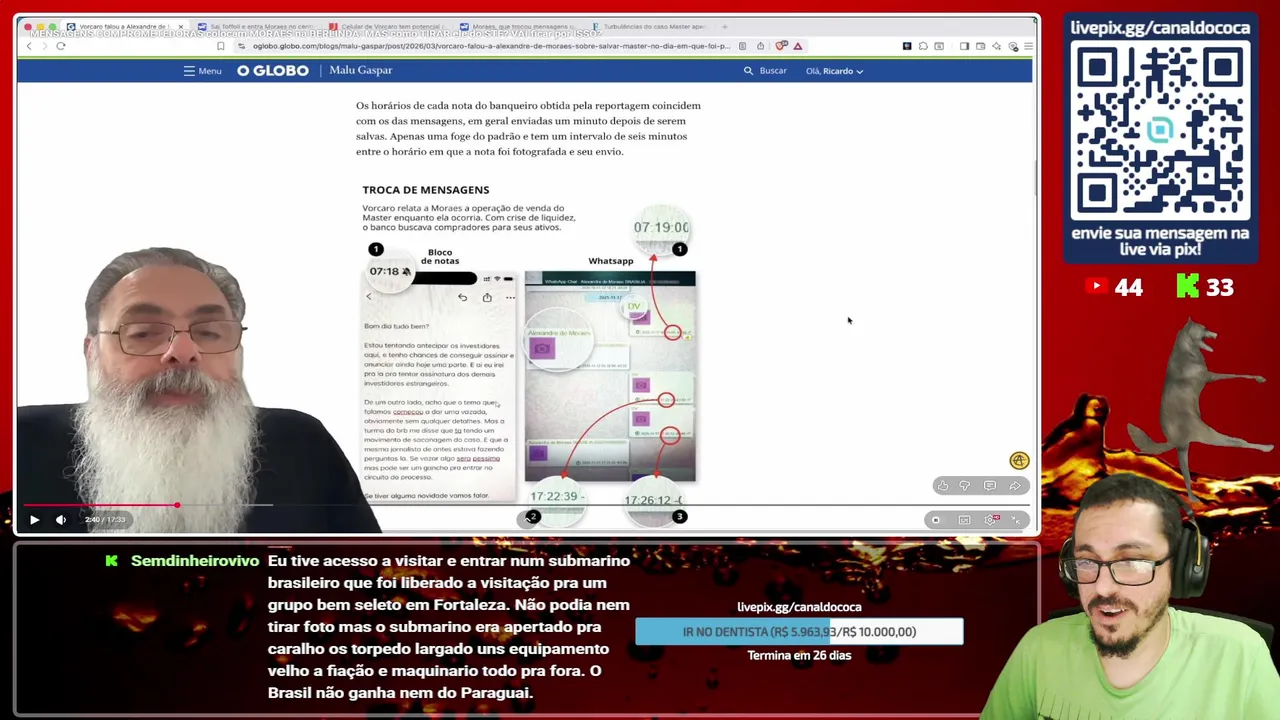Click the video time 2:40 / 17:33
Image resolution: width=1280 pixels, height=720 pixels.
(105, 520)
